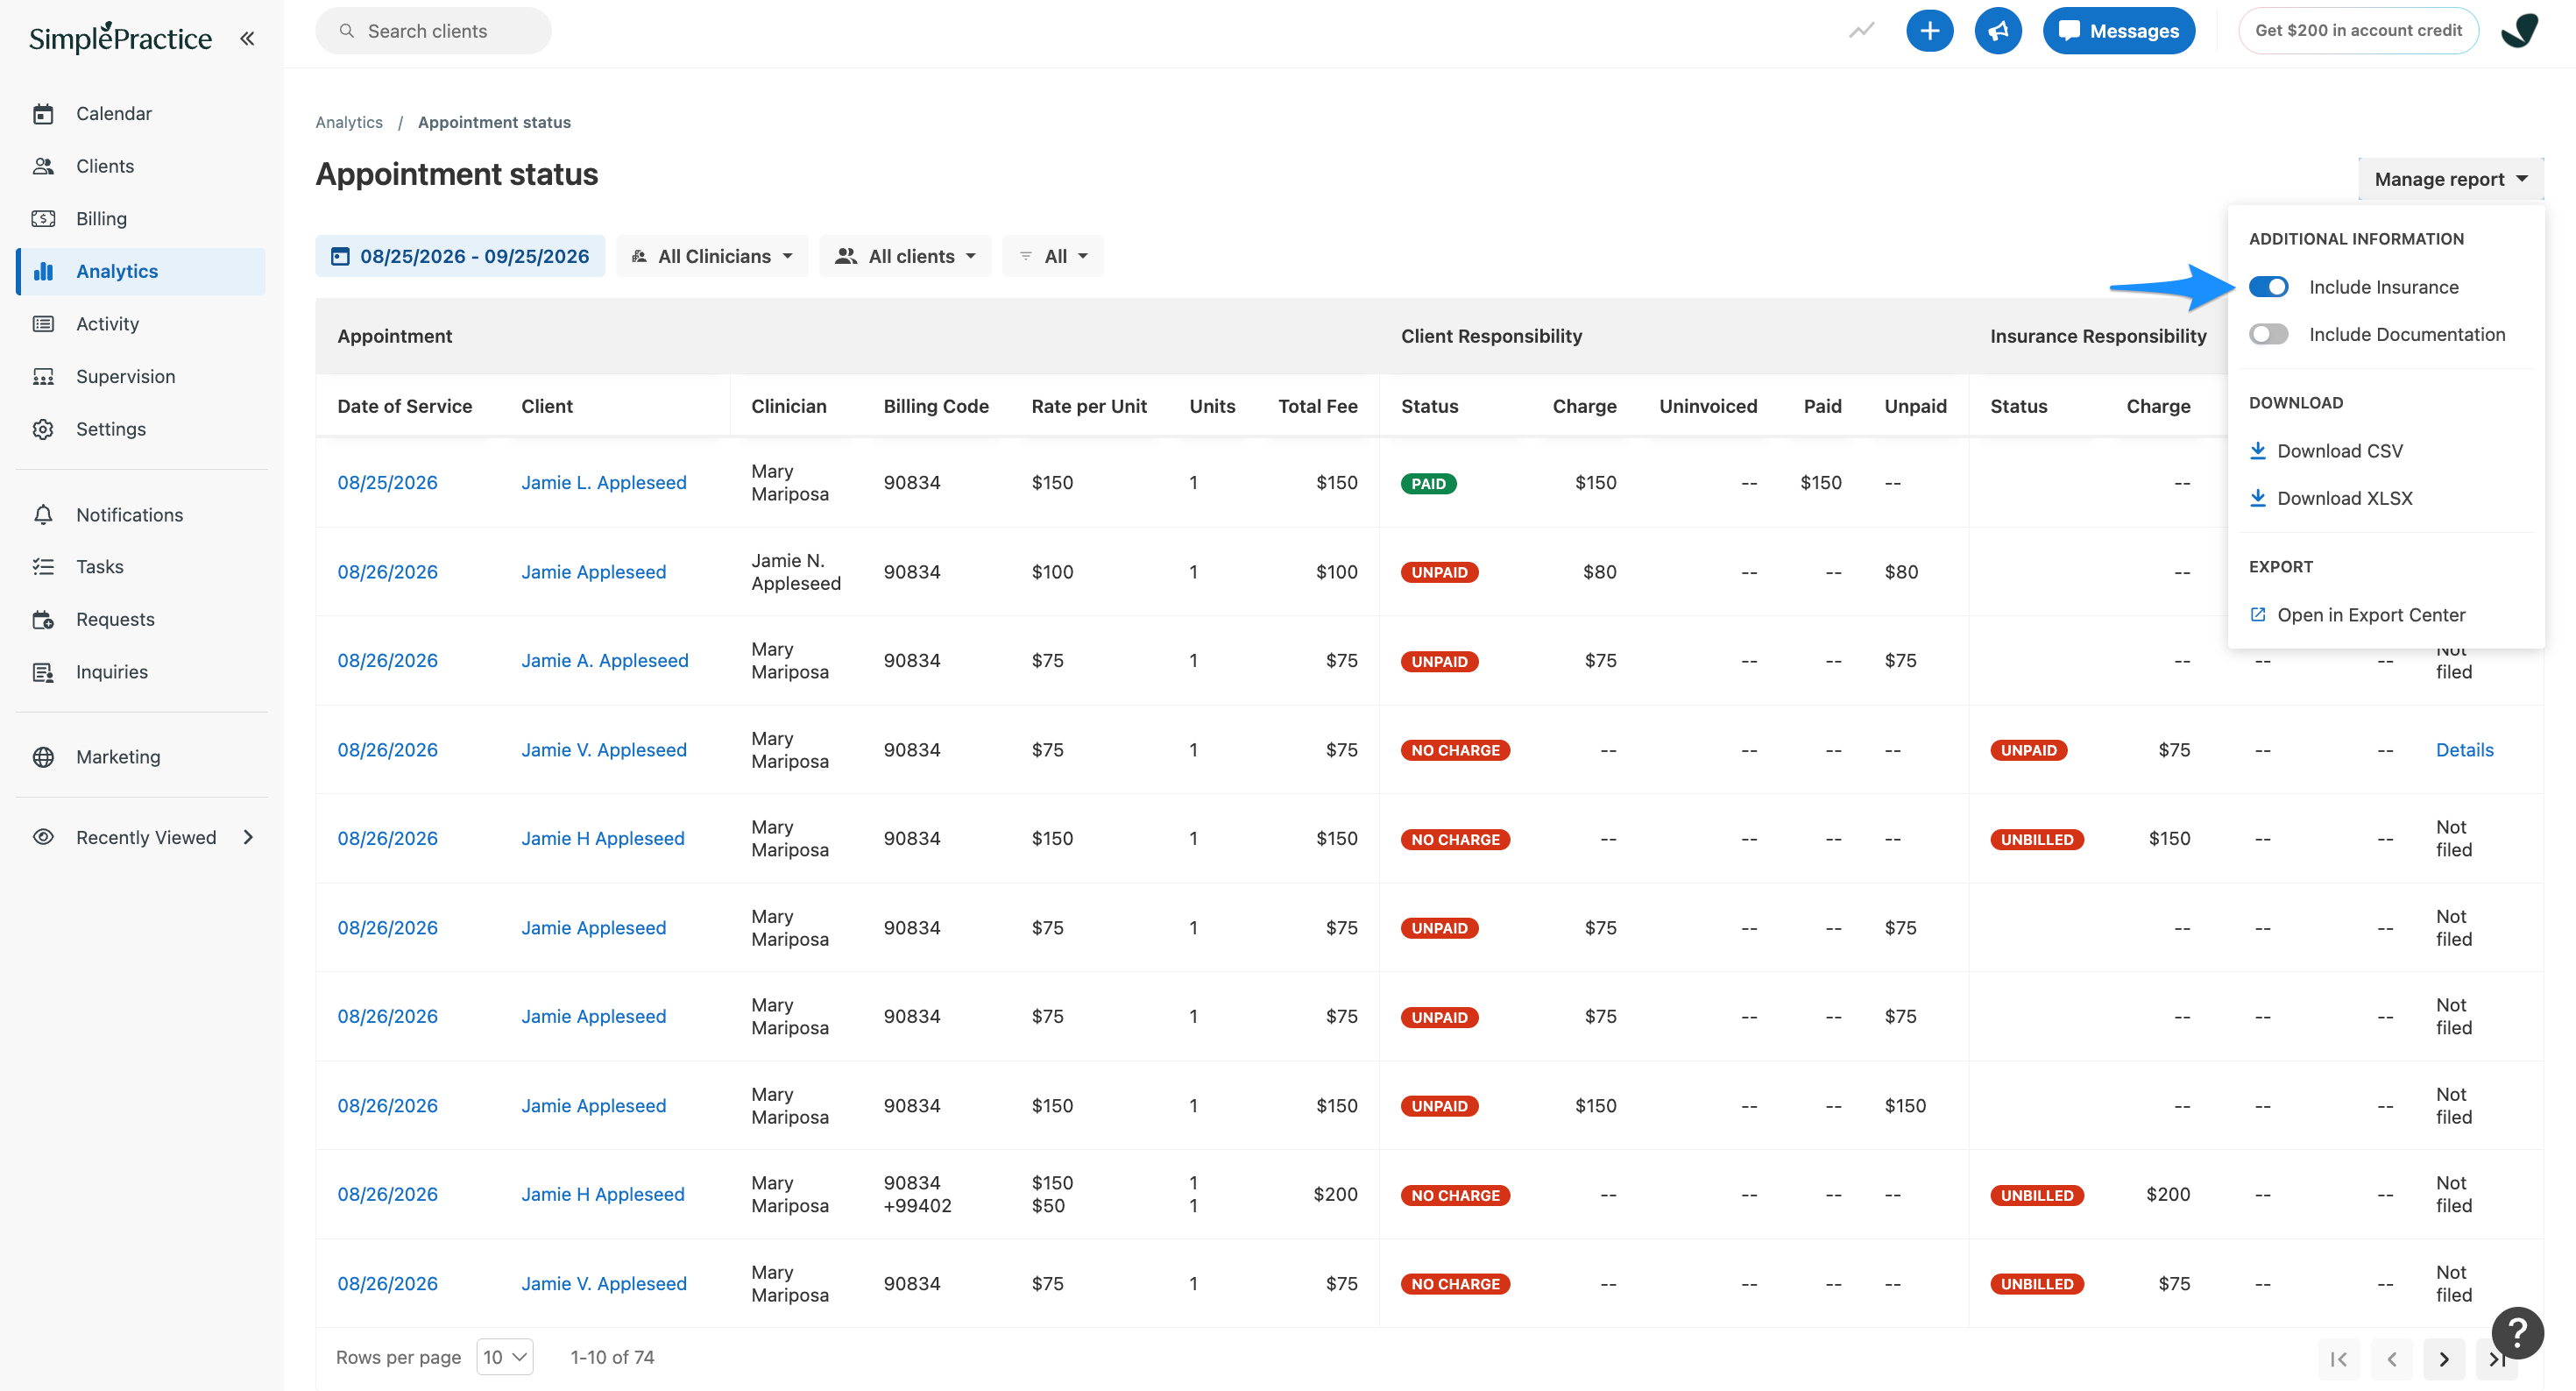Go to previous page arrow
Image resolution: width=2576 pixels, height=1391 pixels.
pos(2392,1359)
